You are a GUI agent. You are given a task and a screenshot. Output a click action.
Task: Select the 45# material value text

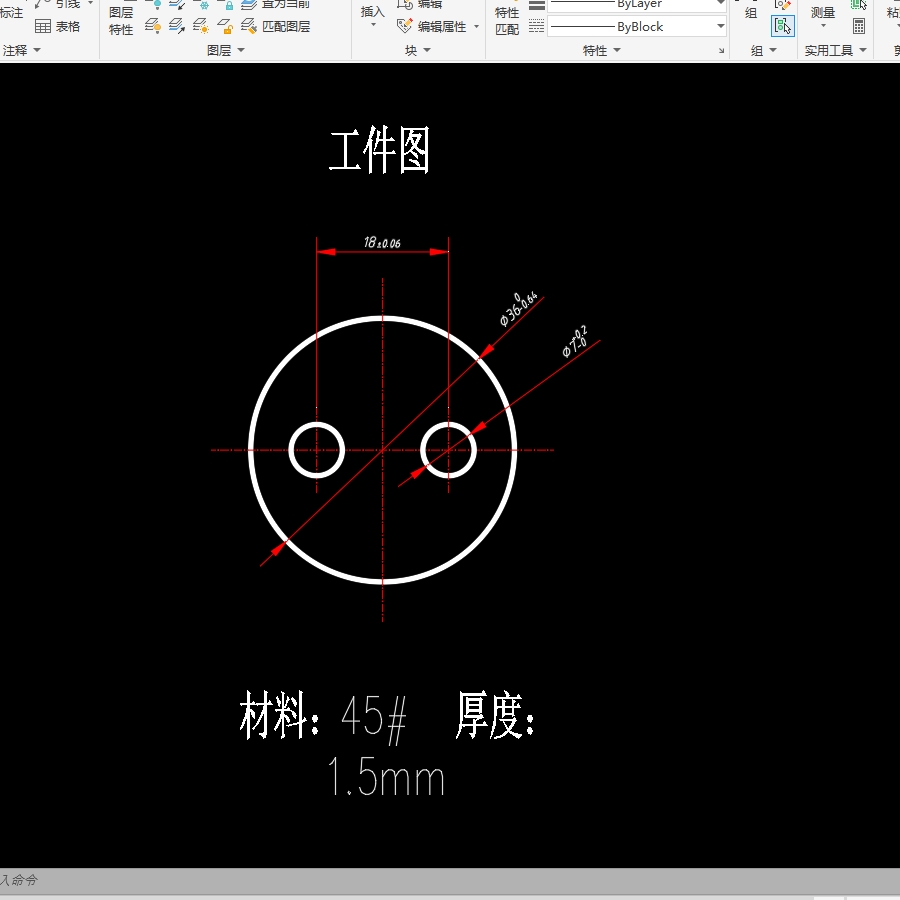374,718
